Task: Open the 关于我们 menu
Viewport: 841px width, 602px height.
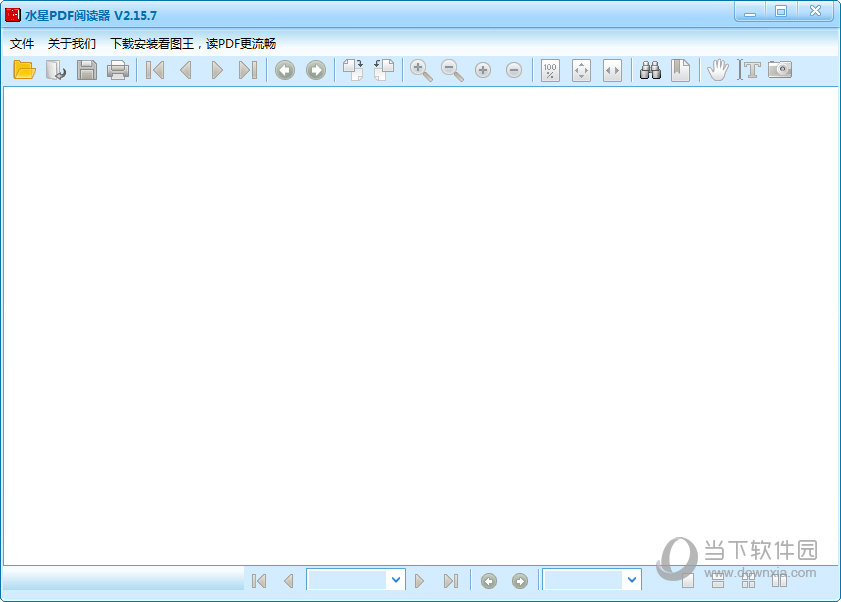Action: pos(72,43)
